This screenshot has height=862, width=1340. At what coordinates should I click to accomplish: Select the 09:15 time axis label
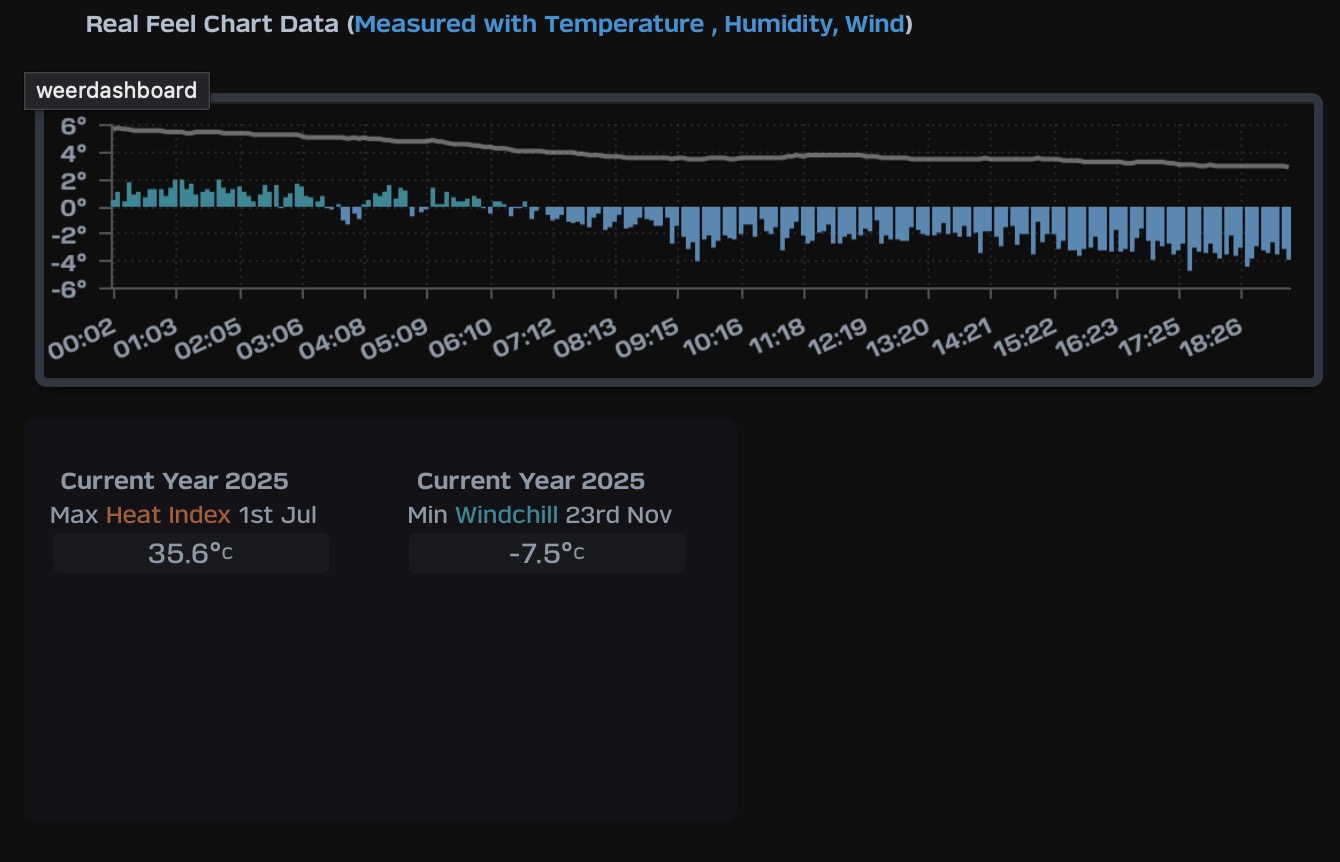pyautogui.click(x=648, y=340)
